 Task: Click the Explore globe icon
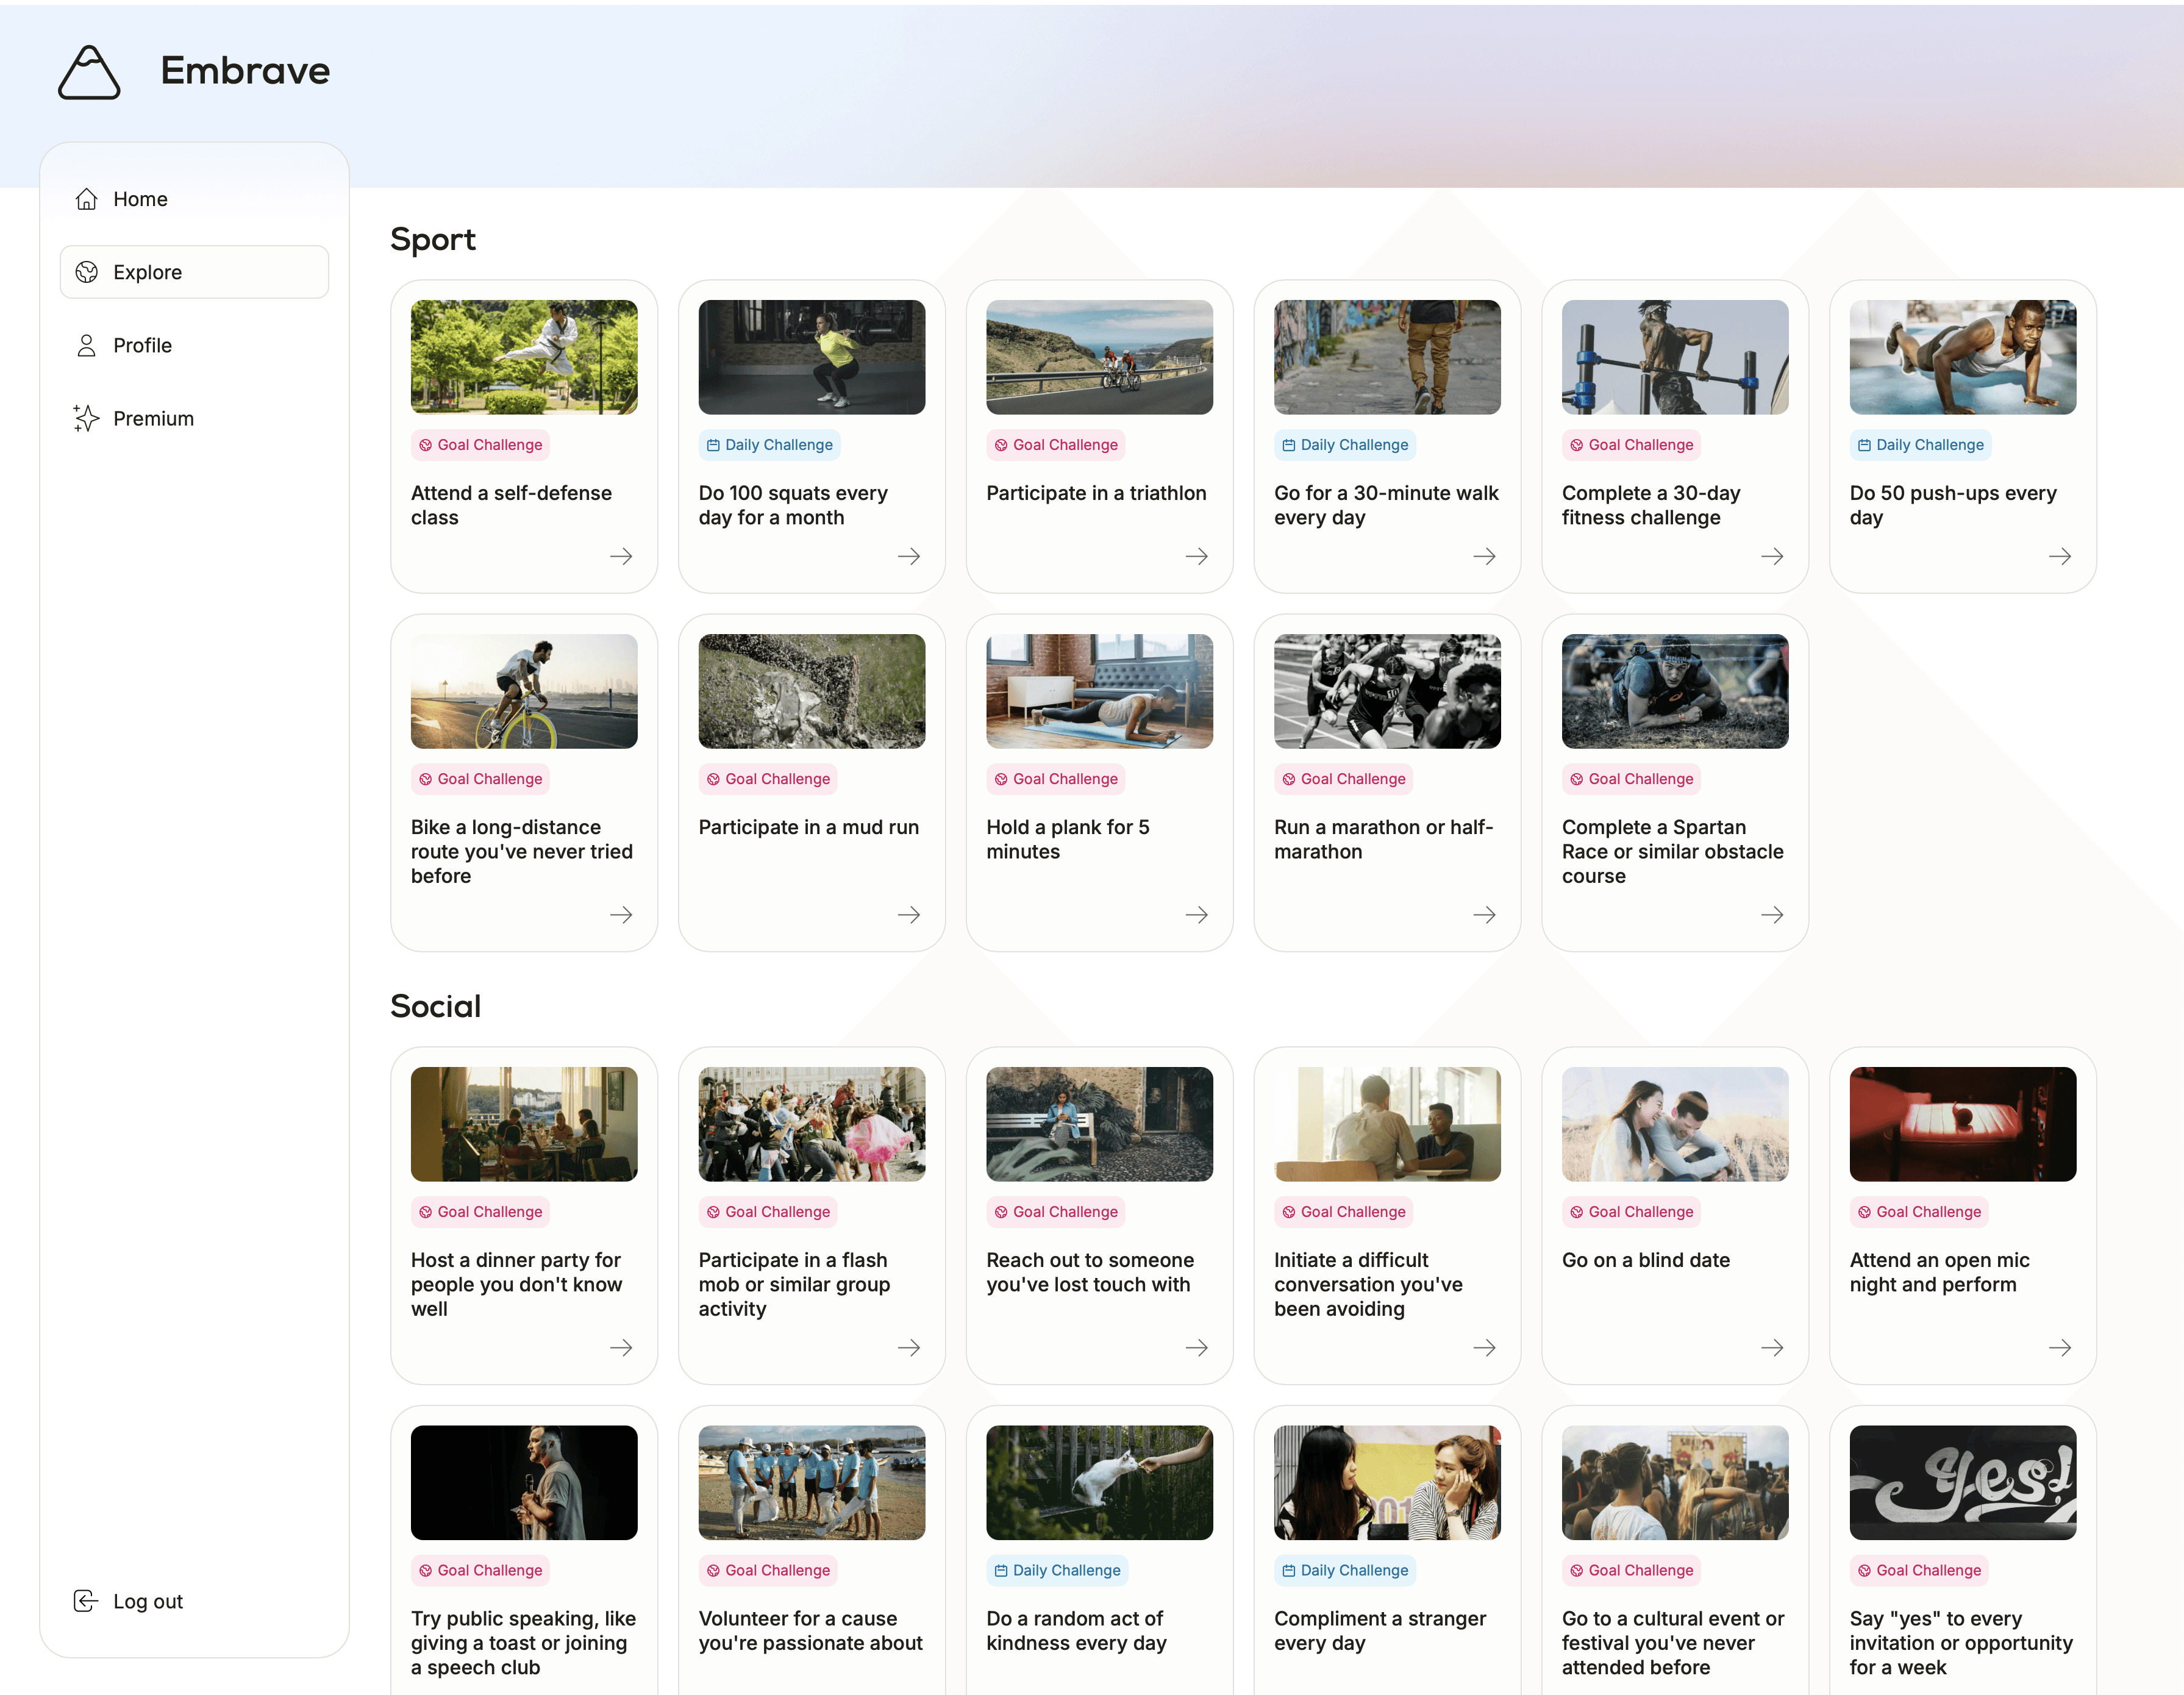pyautogui.click(x=87, y=272)
